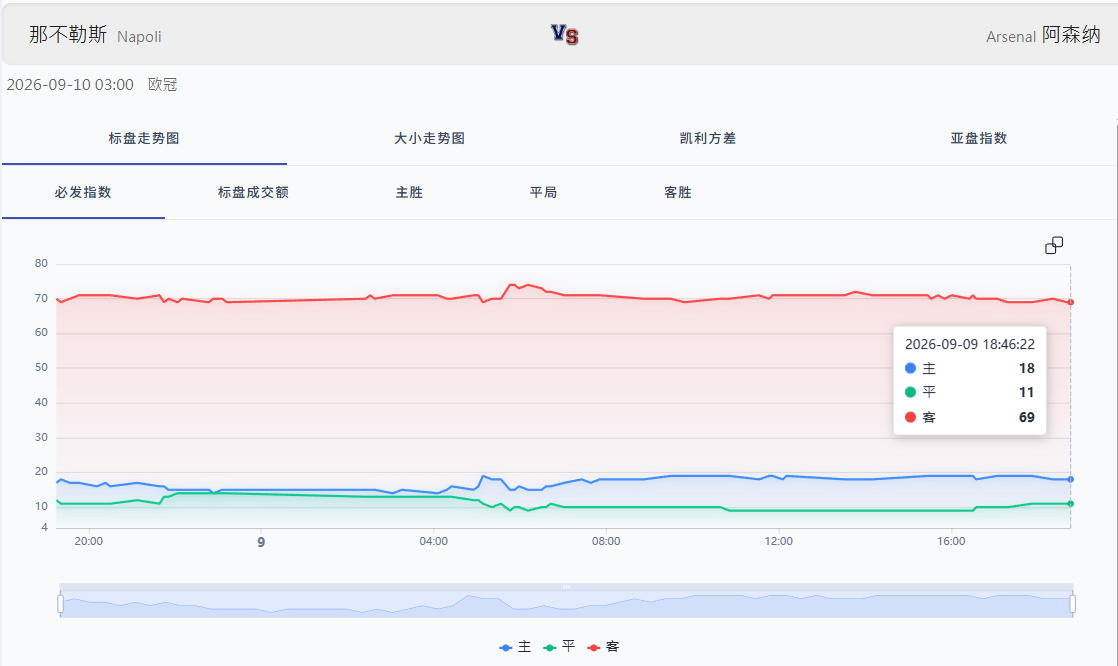
Task: Click the right zoom slider handle
Action: click(1073, 604)
